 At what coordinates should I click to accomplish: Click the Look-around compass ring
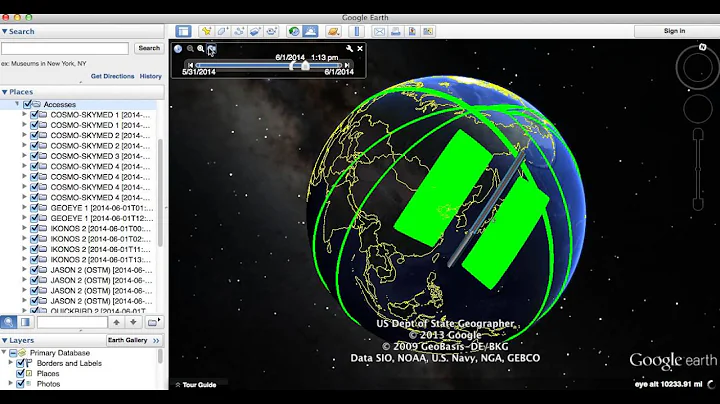click(x=697, y=67)
